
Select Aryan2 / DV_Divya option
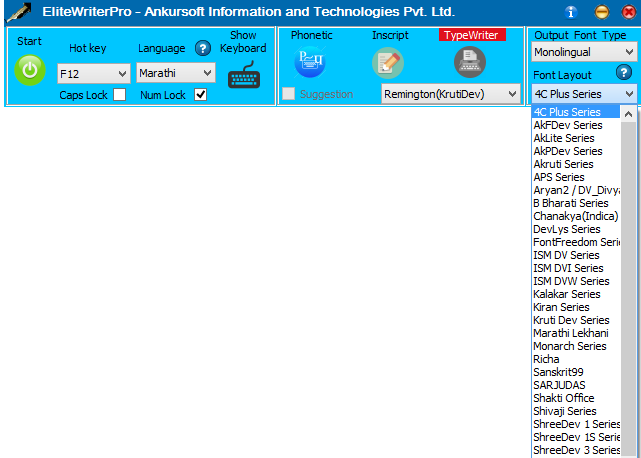pos(576,190)
